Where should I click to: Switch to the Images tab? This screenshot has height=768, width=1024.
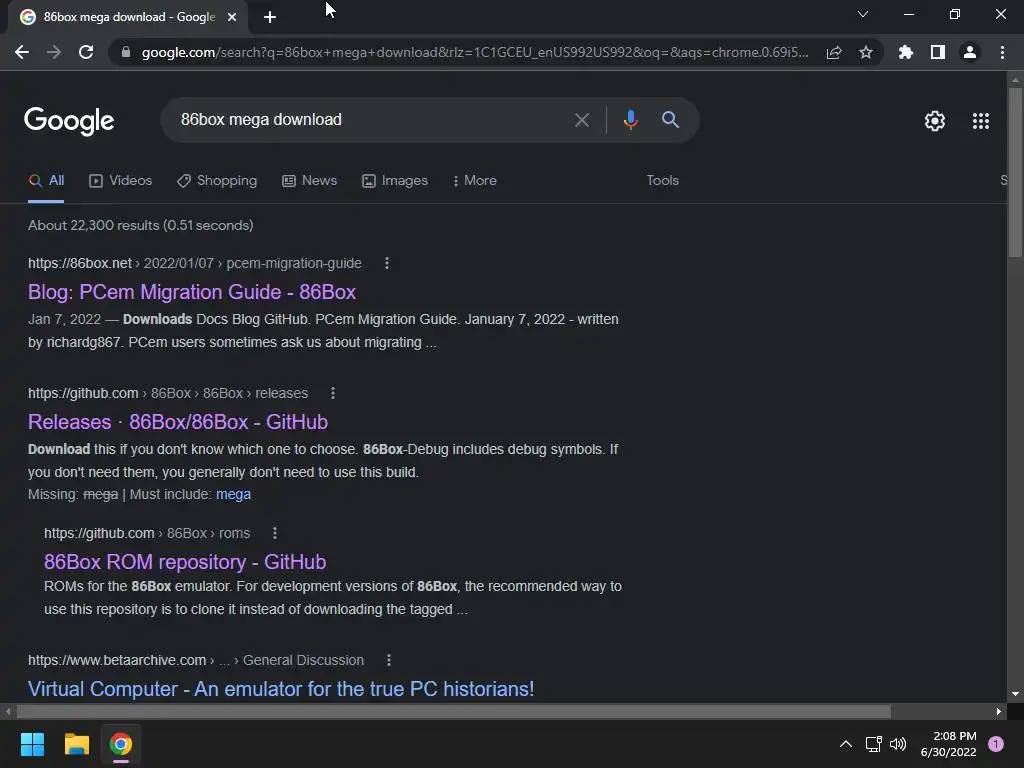[395, 181]
